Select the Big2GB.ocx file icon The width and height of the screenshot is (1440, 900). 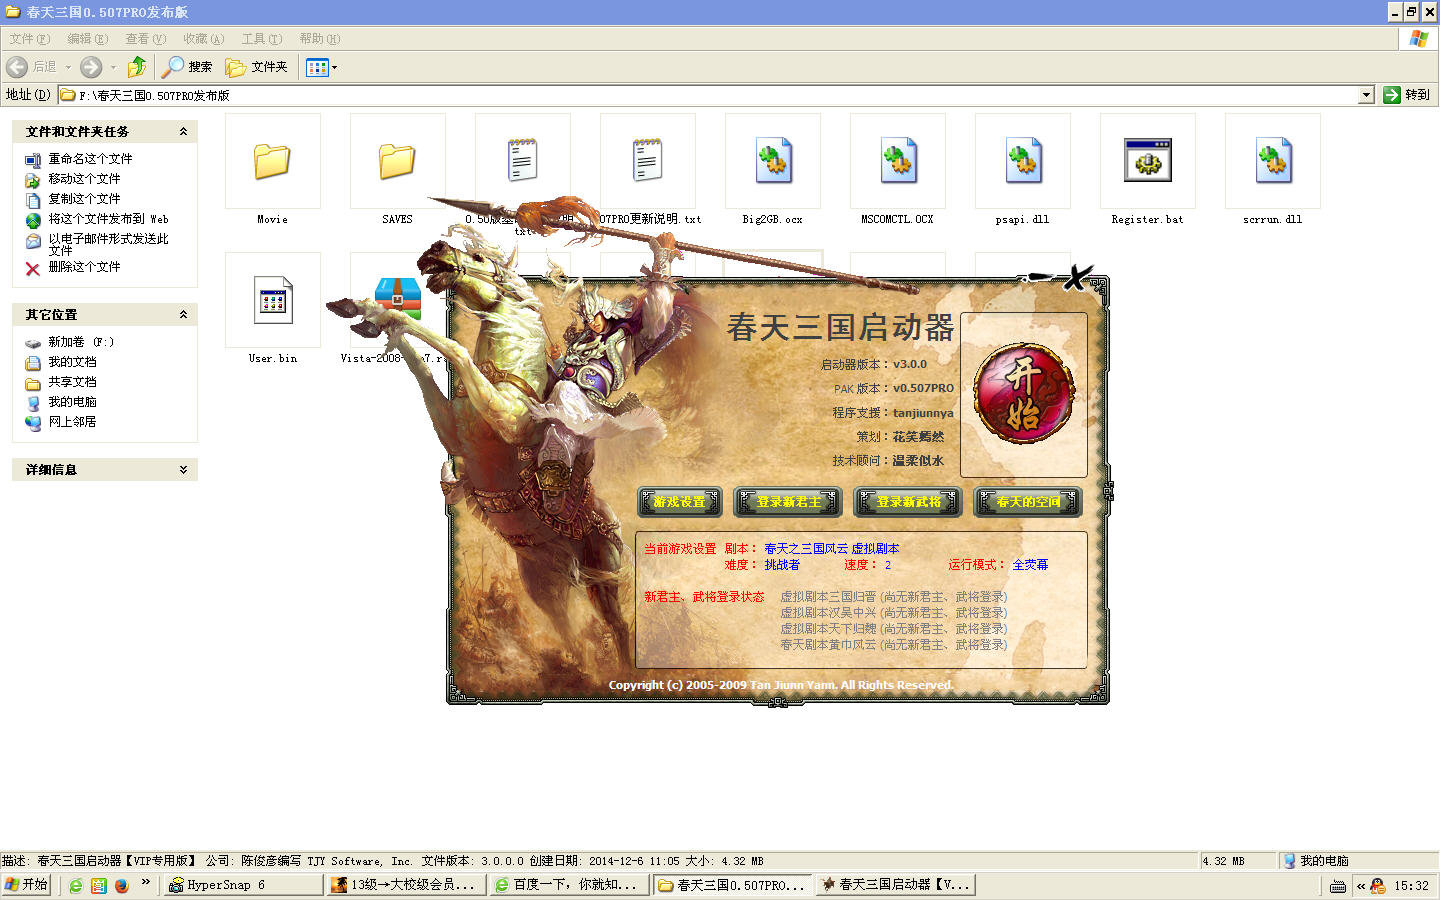773,161
